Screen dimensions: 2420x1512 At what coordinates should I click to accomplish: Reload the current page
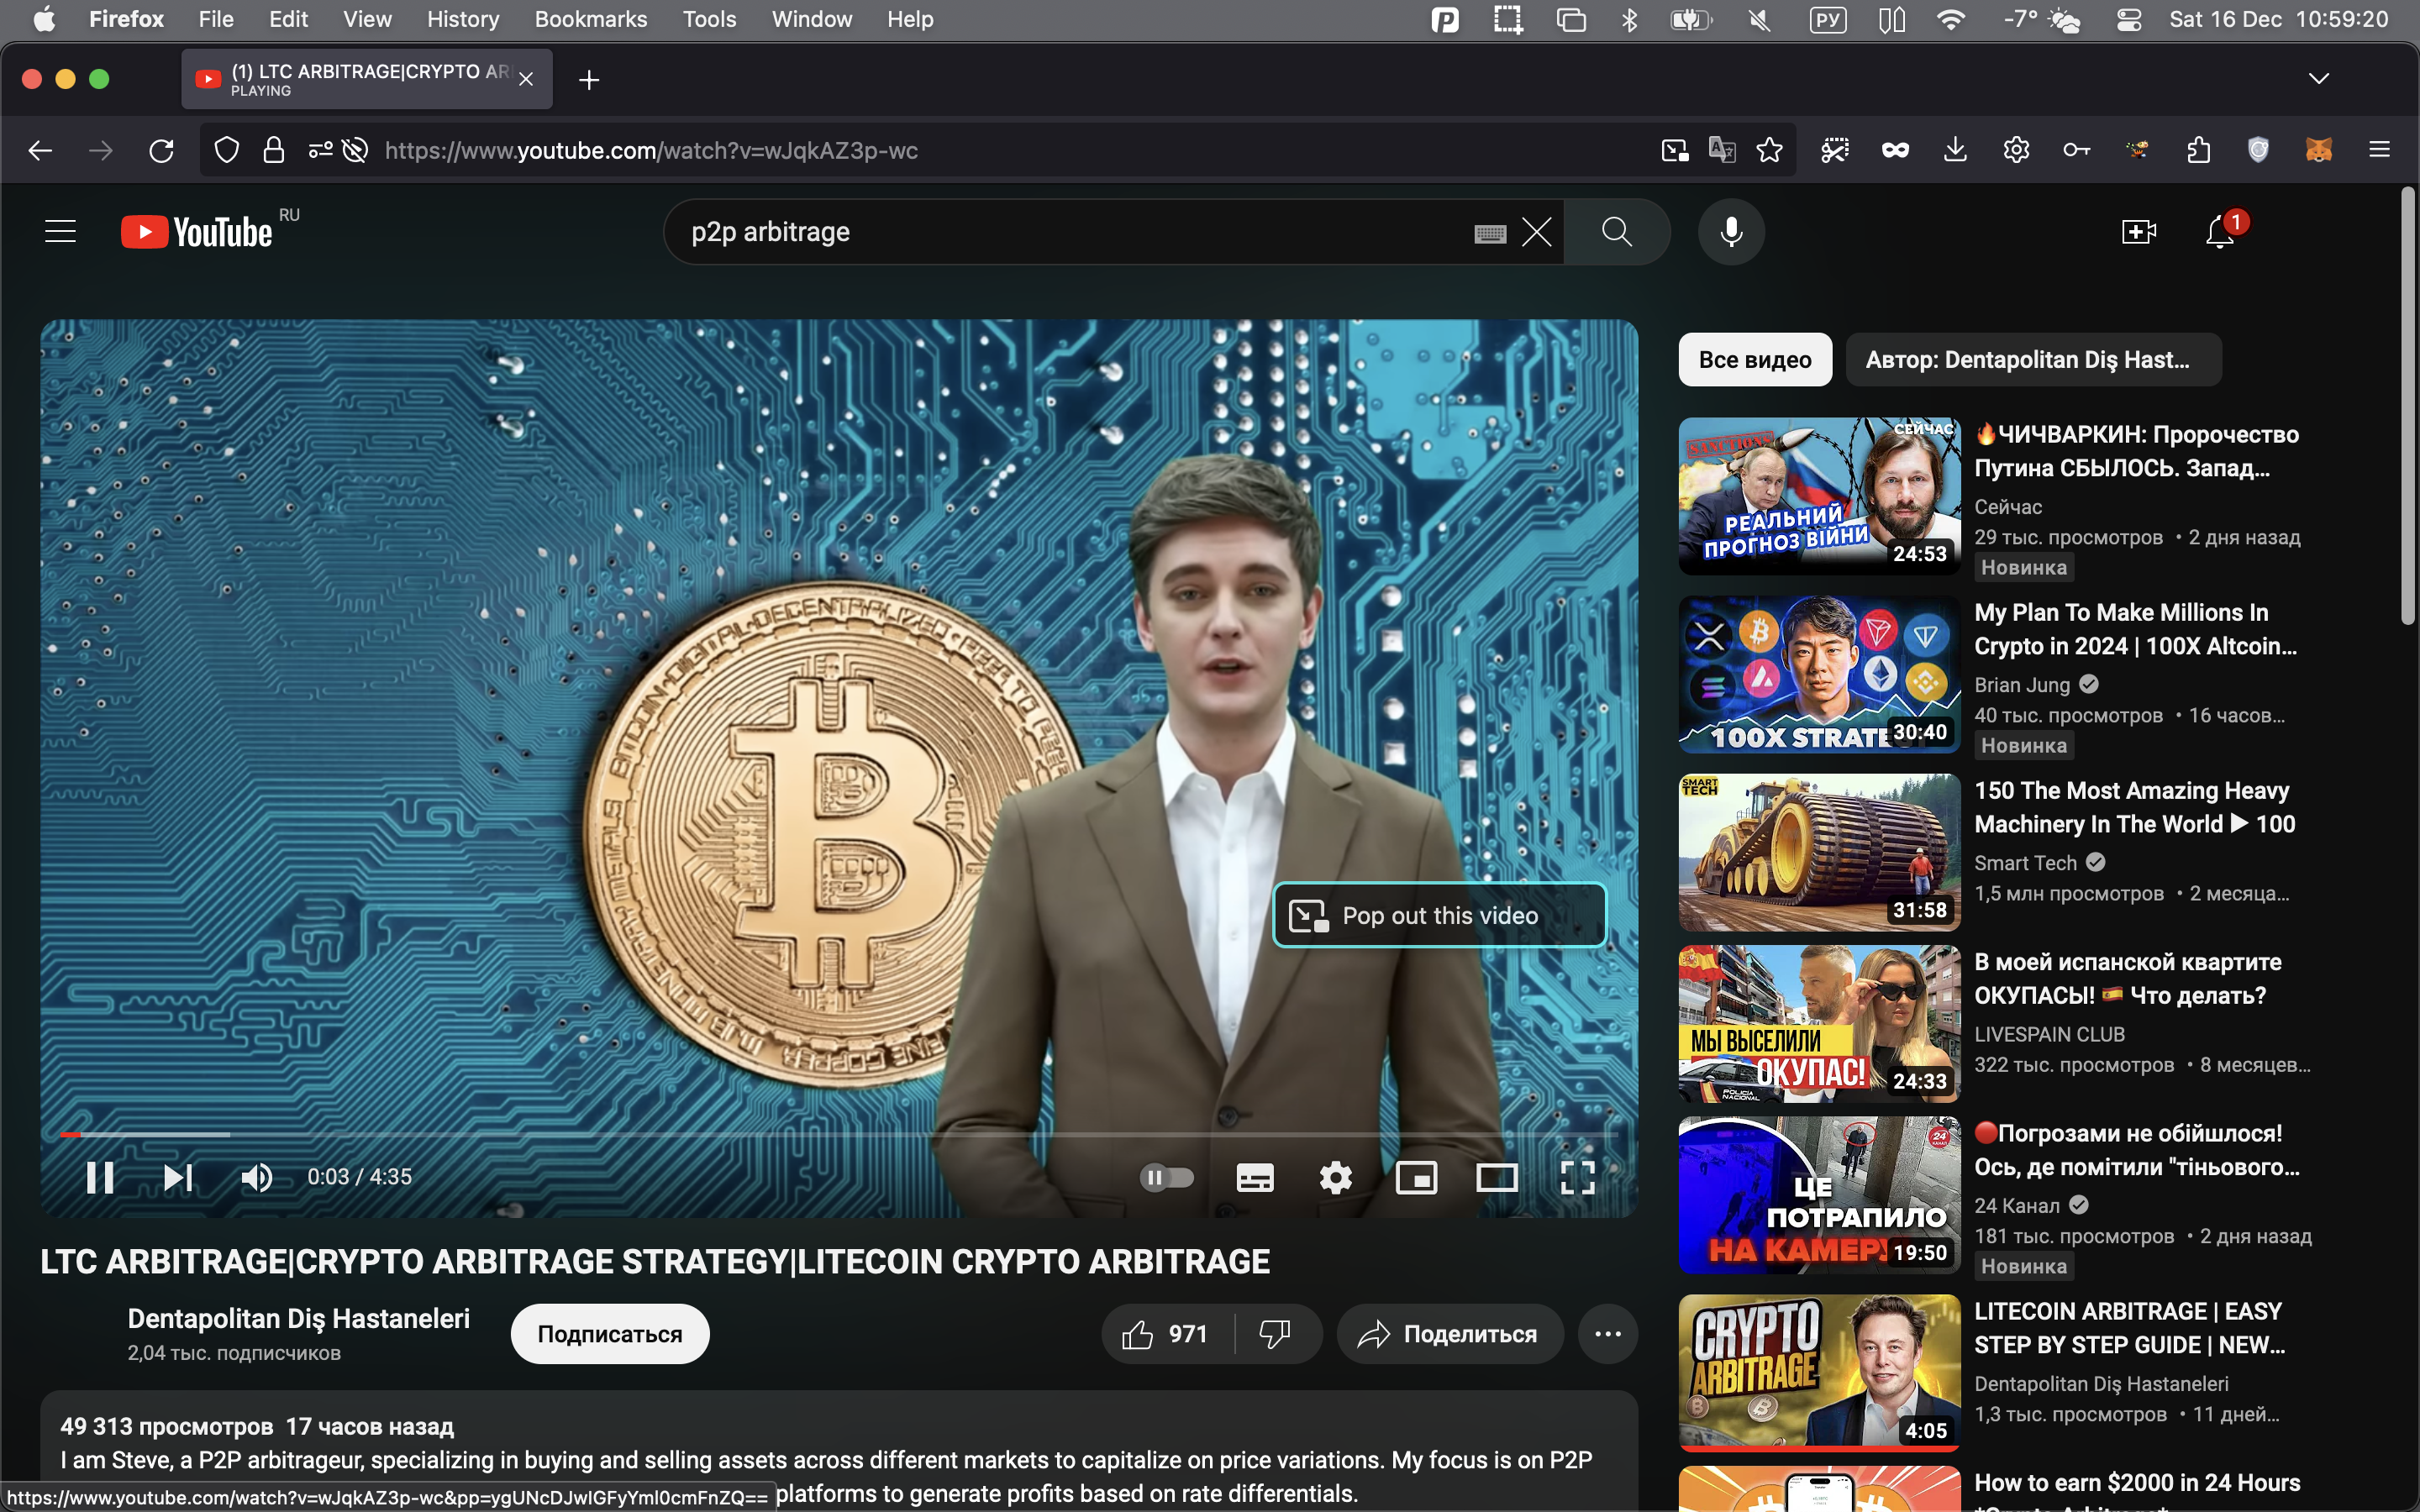(x=161, y=150)
